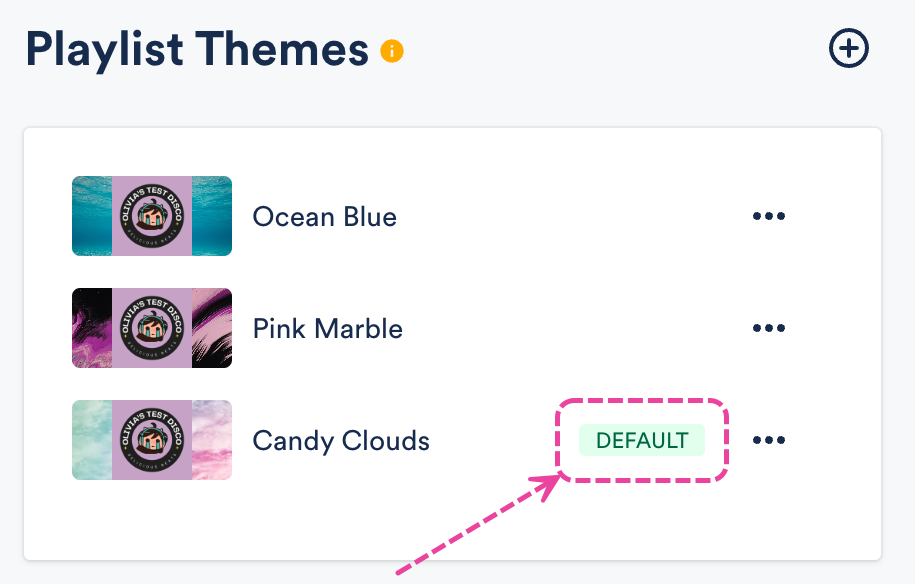Screen dimensions: 915x584
Task: Click the teal cloud side of Candy Clouds thumbnail
Action: point(91,440)
